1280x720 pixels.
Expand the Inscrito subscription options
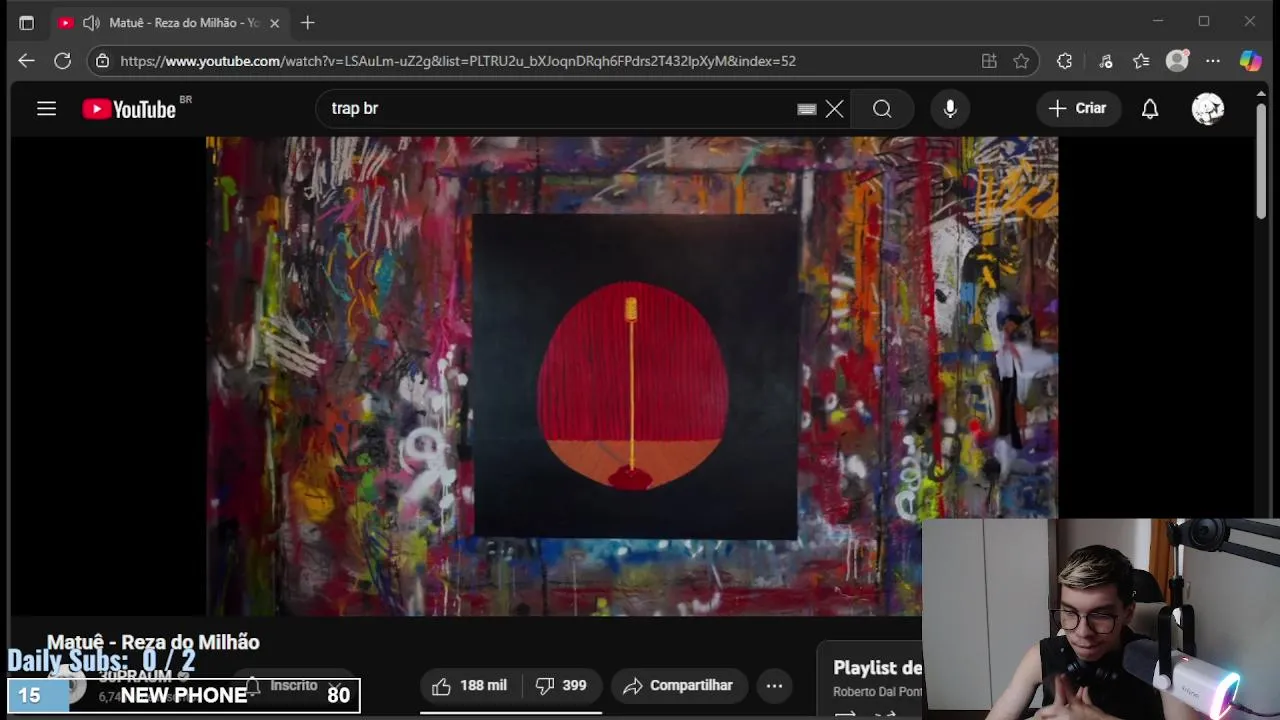point(294,686)
